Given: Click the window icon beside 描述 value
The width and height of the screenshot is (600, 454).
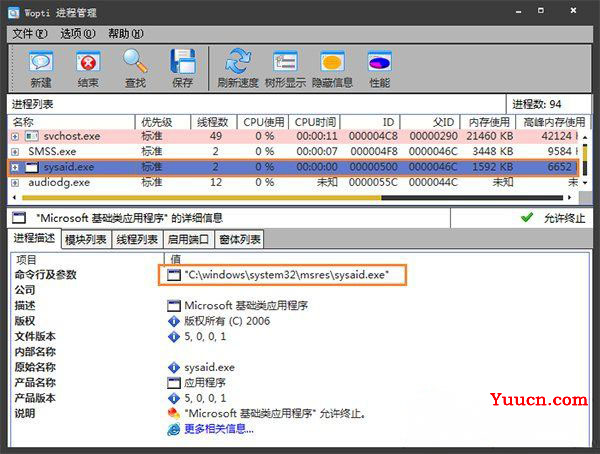Looking at the screenshot, I should (x=174, y=305).
